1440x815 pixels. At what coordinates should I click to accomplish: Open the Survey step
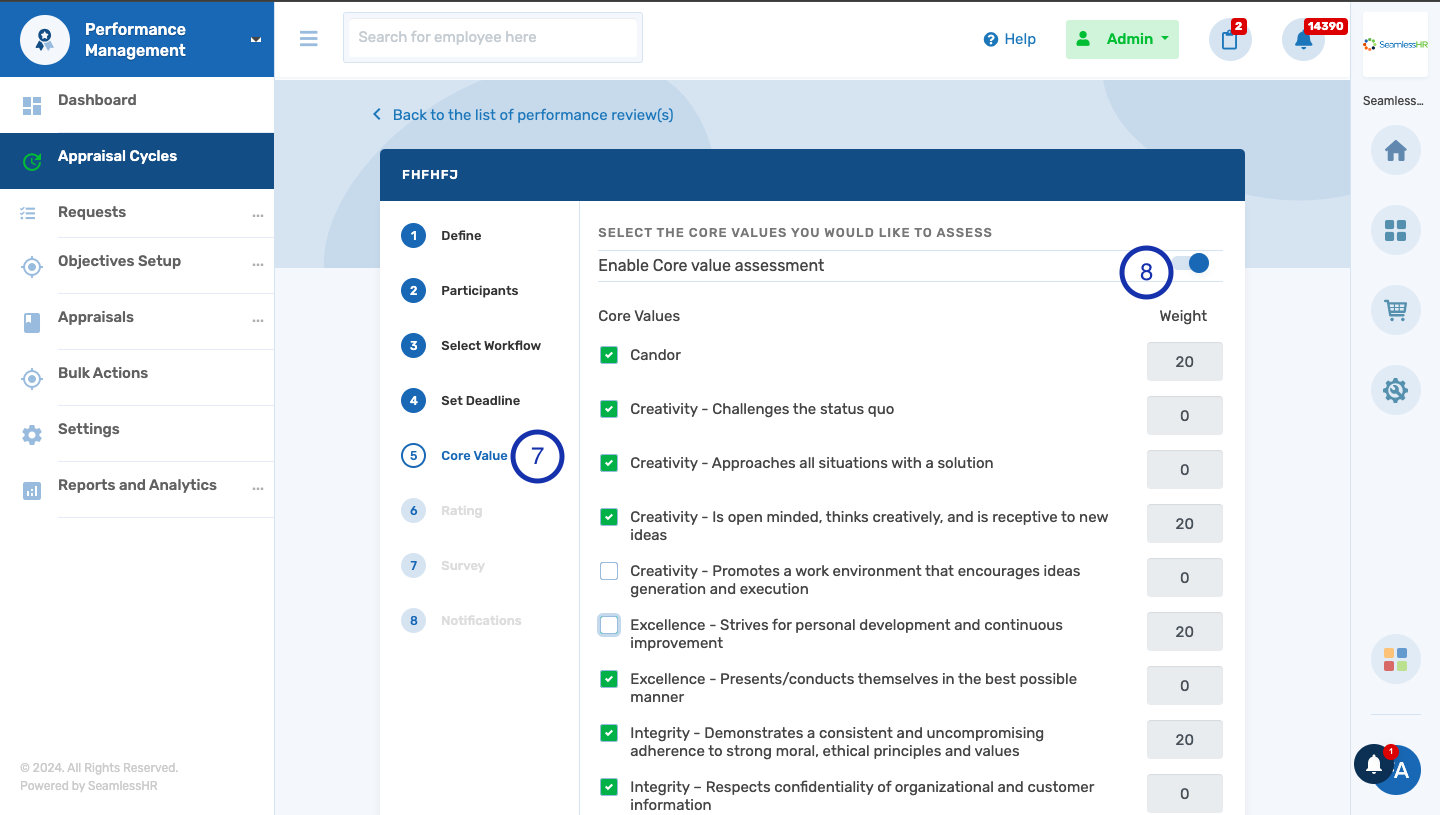pyautogui.click(x=463, y=566)
